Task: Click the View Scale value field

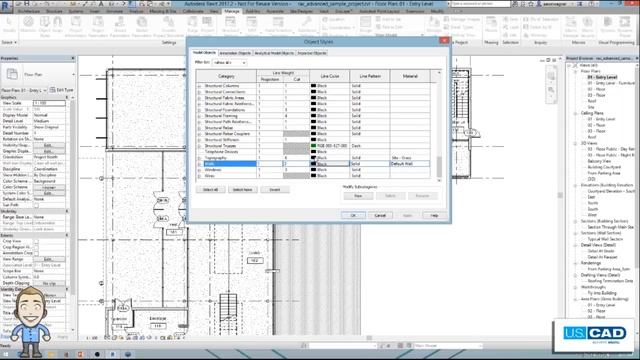Action: coord(49,103)
